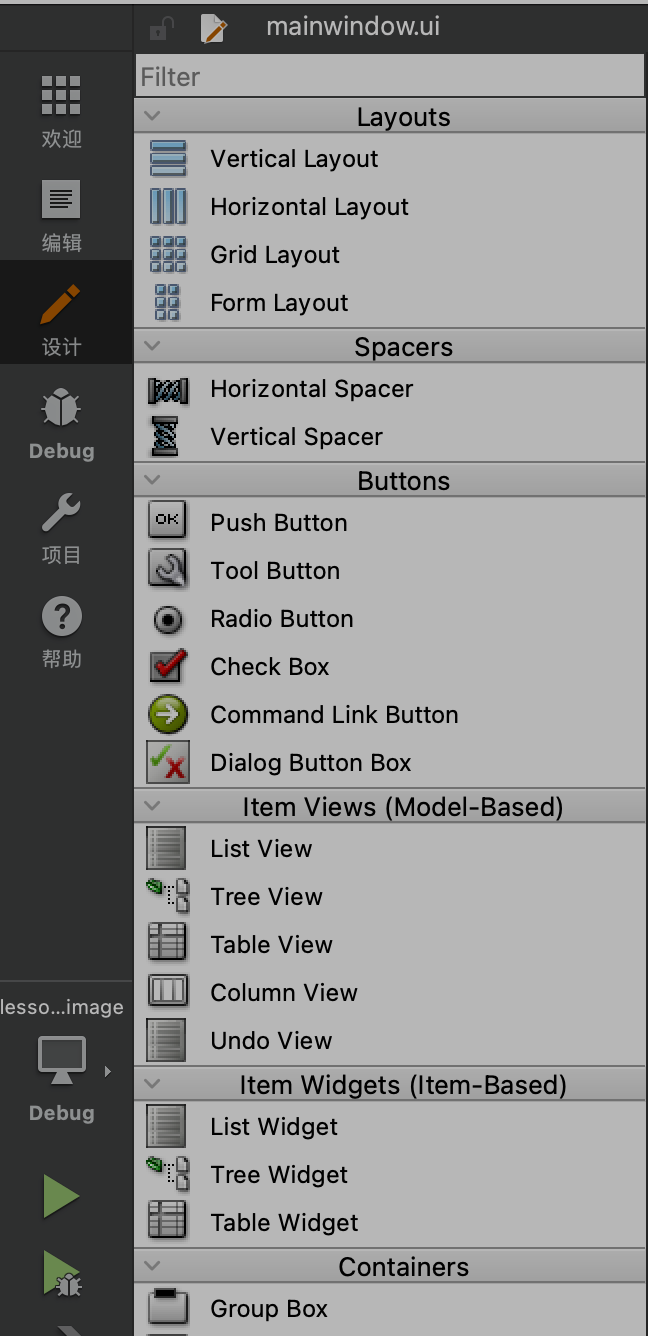Collapse the Layouts section
The height and width of the screenshot is (1336, 648).
152,116
